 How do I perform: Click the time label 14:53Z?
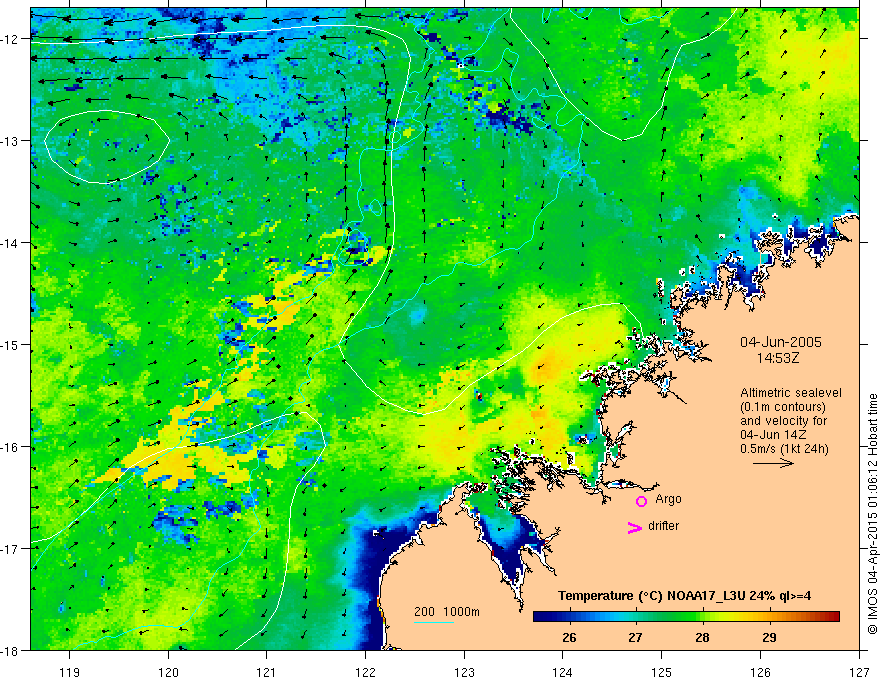[x=778, y=358]
